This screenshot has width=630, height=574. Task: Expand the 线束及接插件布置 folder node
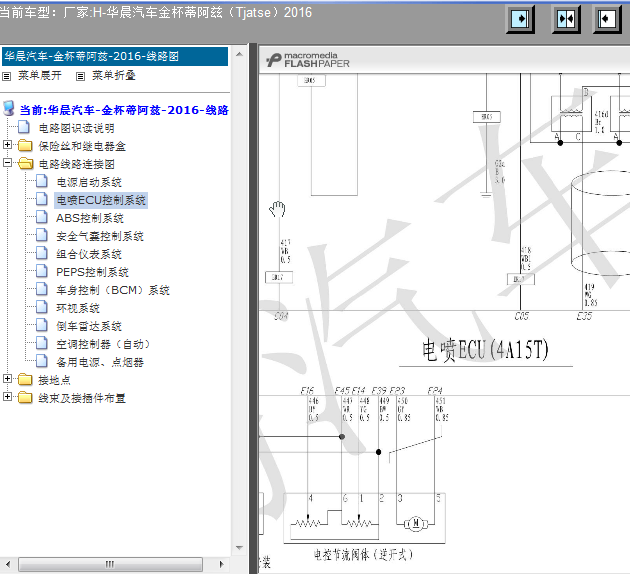(7, 396)
